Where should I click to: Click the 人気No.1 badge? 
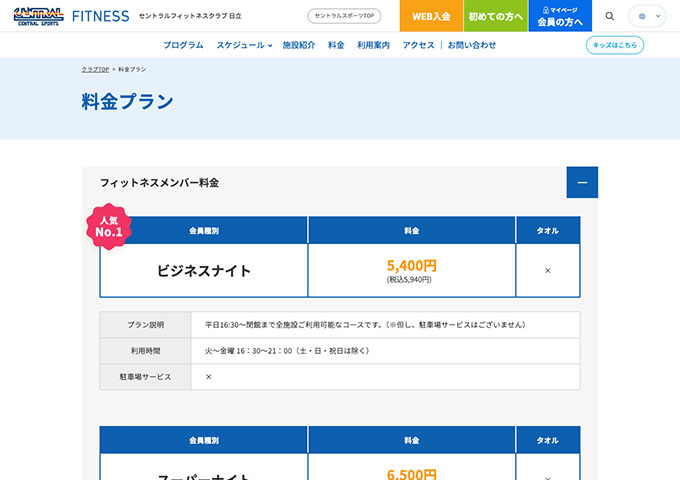pyautogui.click(x=108, y=226)
